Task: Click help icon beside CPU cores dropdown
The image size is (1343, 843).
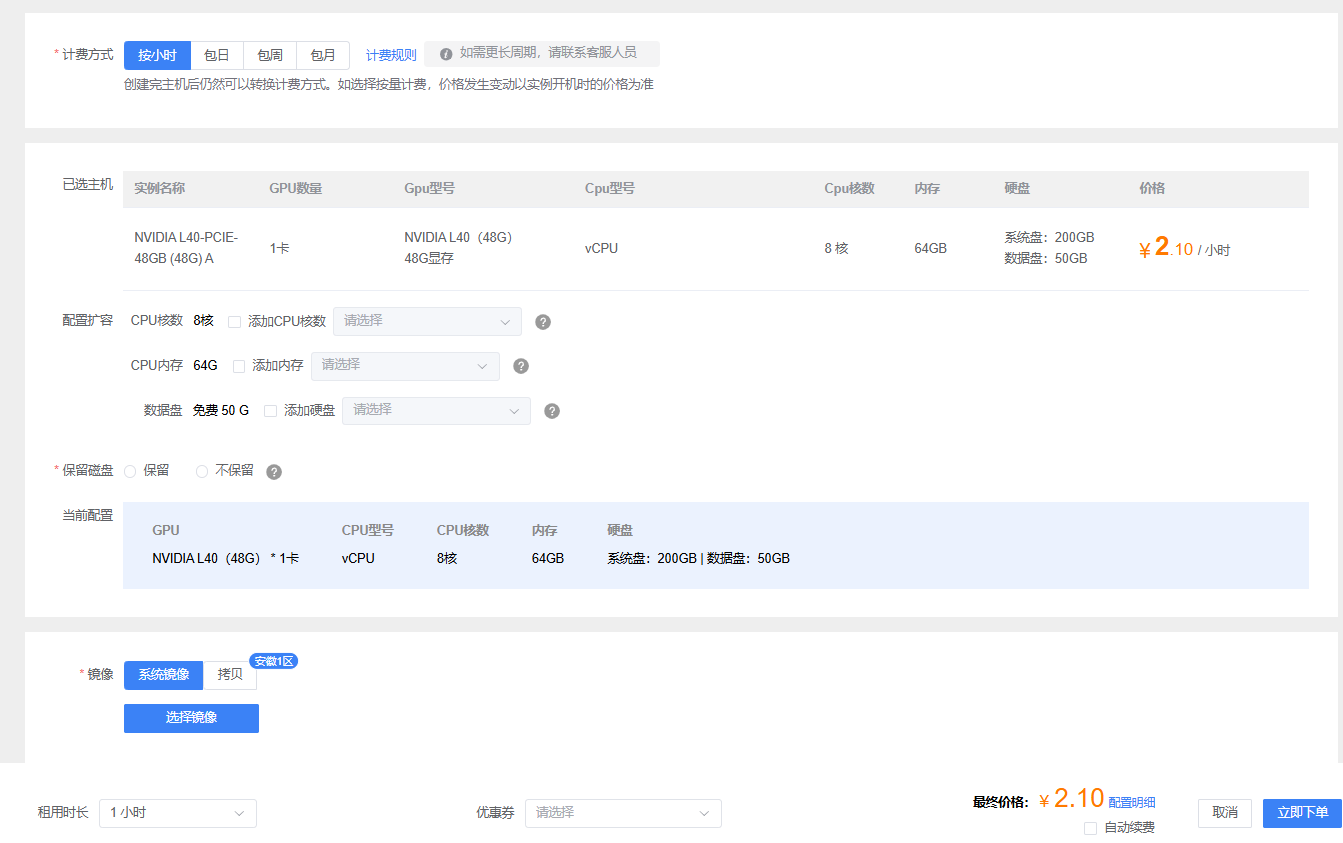Action: [x=543, y=322]
